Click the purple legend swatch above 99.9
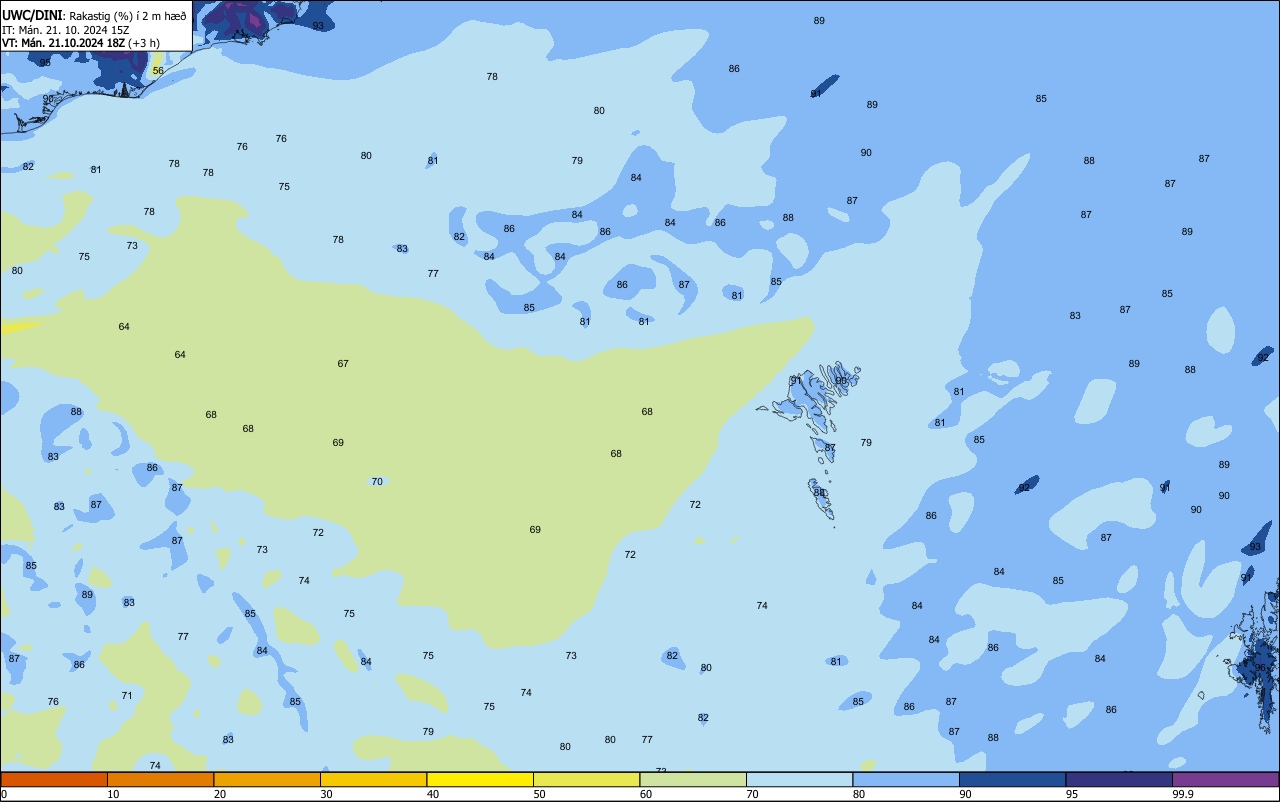Image resolution: width=1280 pixels, height=802 pixels. point(1225,779)
